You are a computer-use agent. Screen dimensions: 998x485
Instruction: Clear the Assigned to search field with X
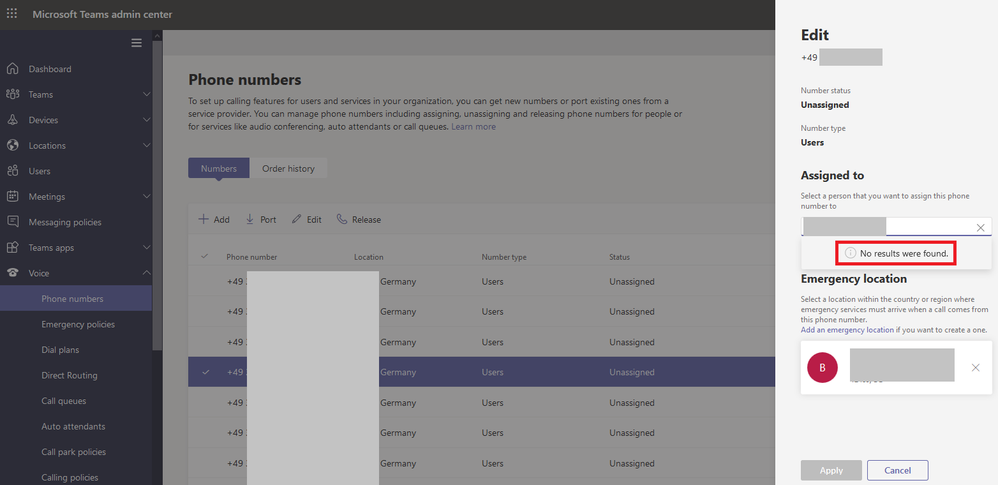980,227
